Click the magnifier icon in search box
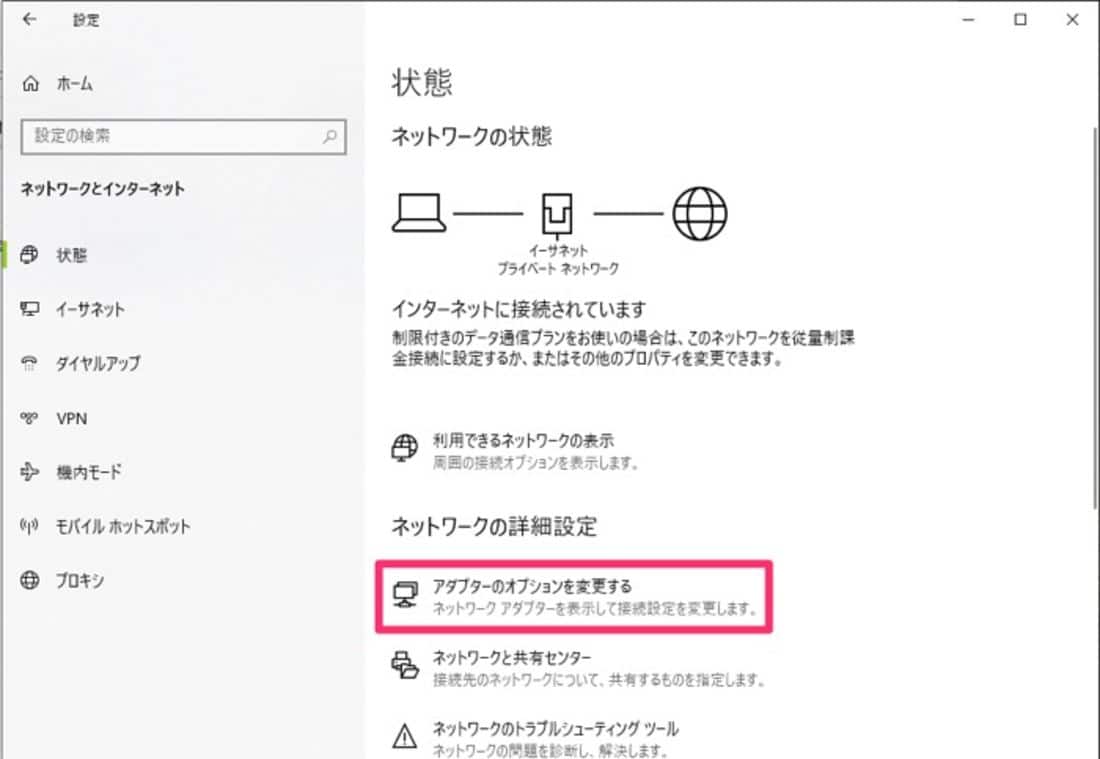 point(330,136)
